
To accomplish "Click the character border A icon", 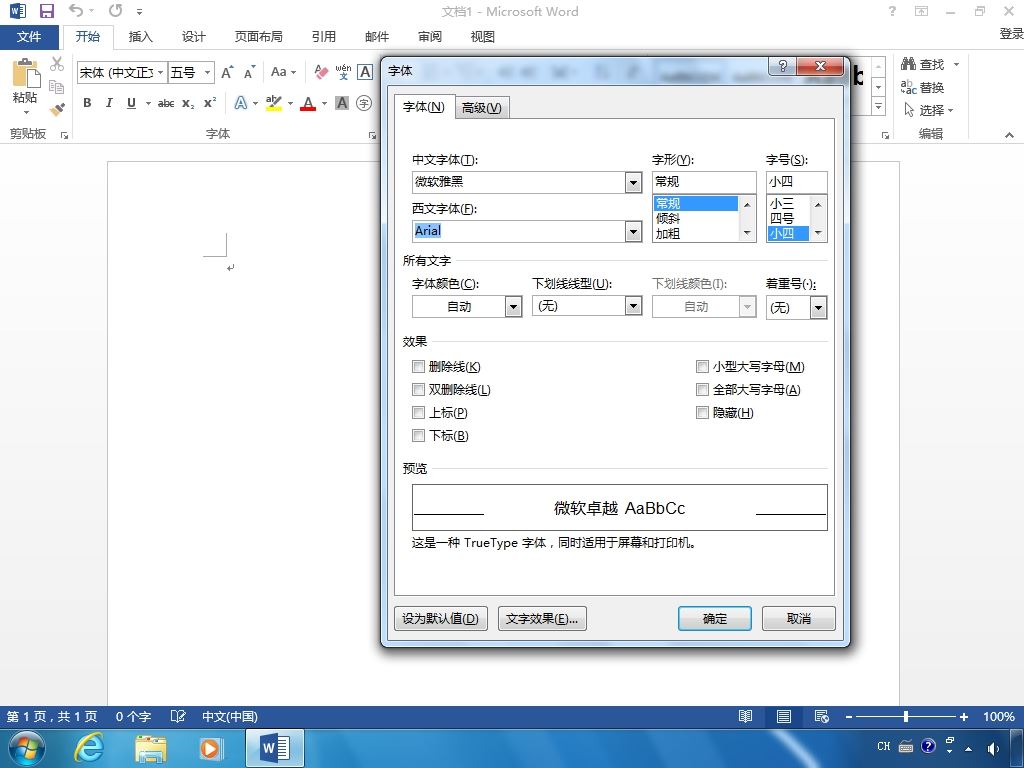I will pyautogui.click(x=365, y=72).
